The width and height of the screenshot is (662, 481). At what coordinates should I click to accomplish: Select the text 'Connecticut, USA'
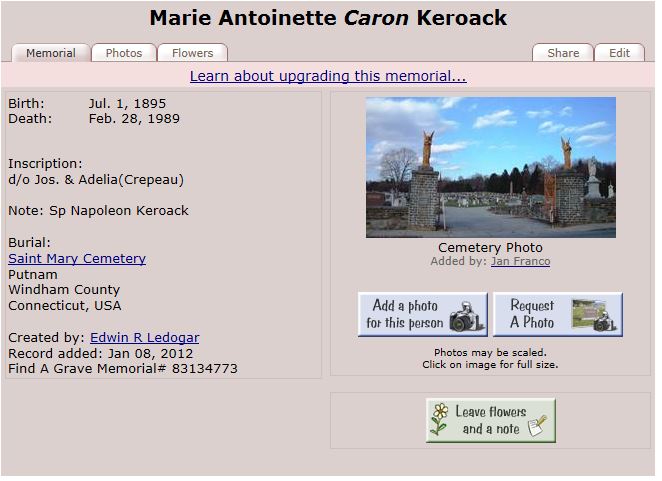pyautogui.click(x=65, y=306)
